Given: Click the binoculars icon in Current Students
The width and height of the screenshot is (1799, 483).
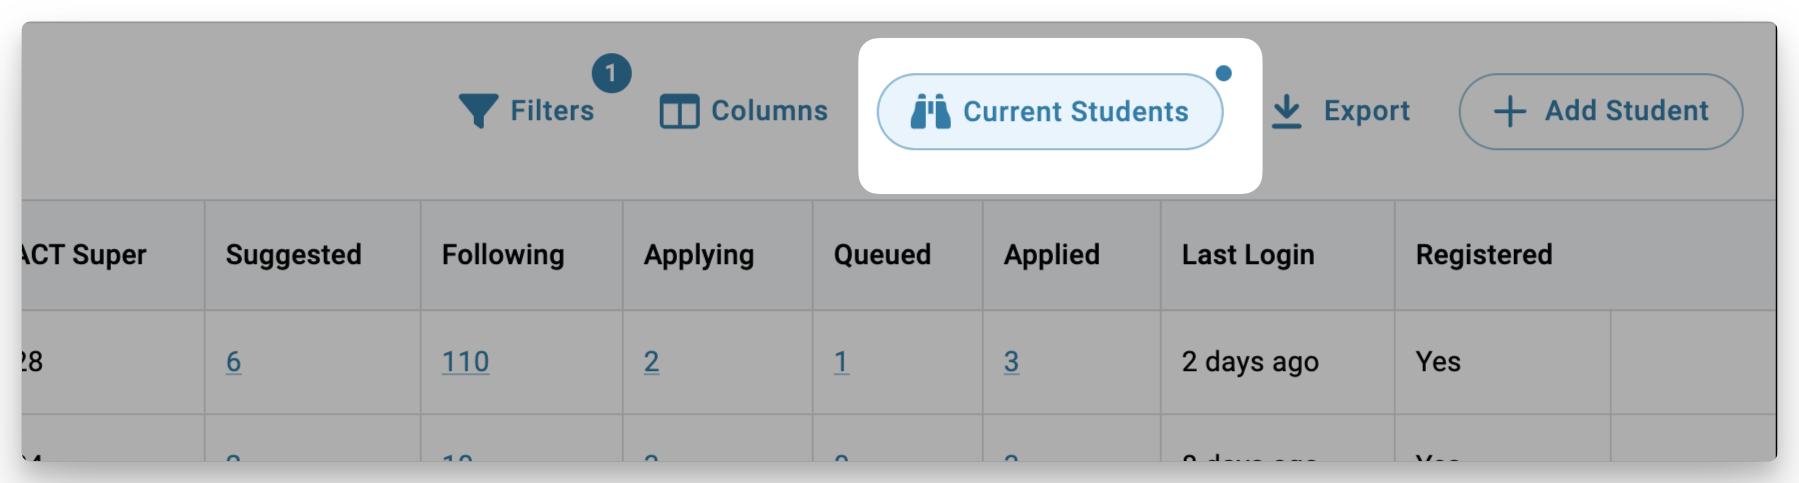Looking at the screenshot, I should pos(930,111).
